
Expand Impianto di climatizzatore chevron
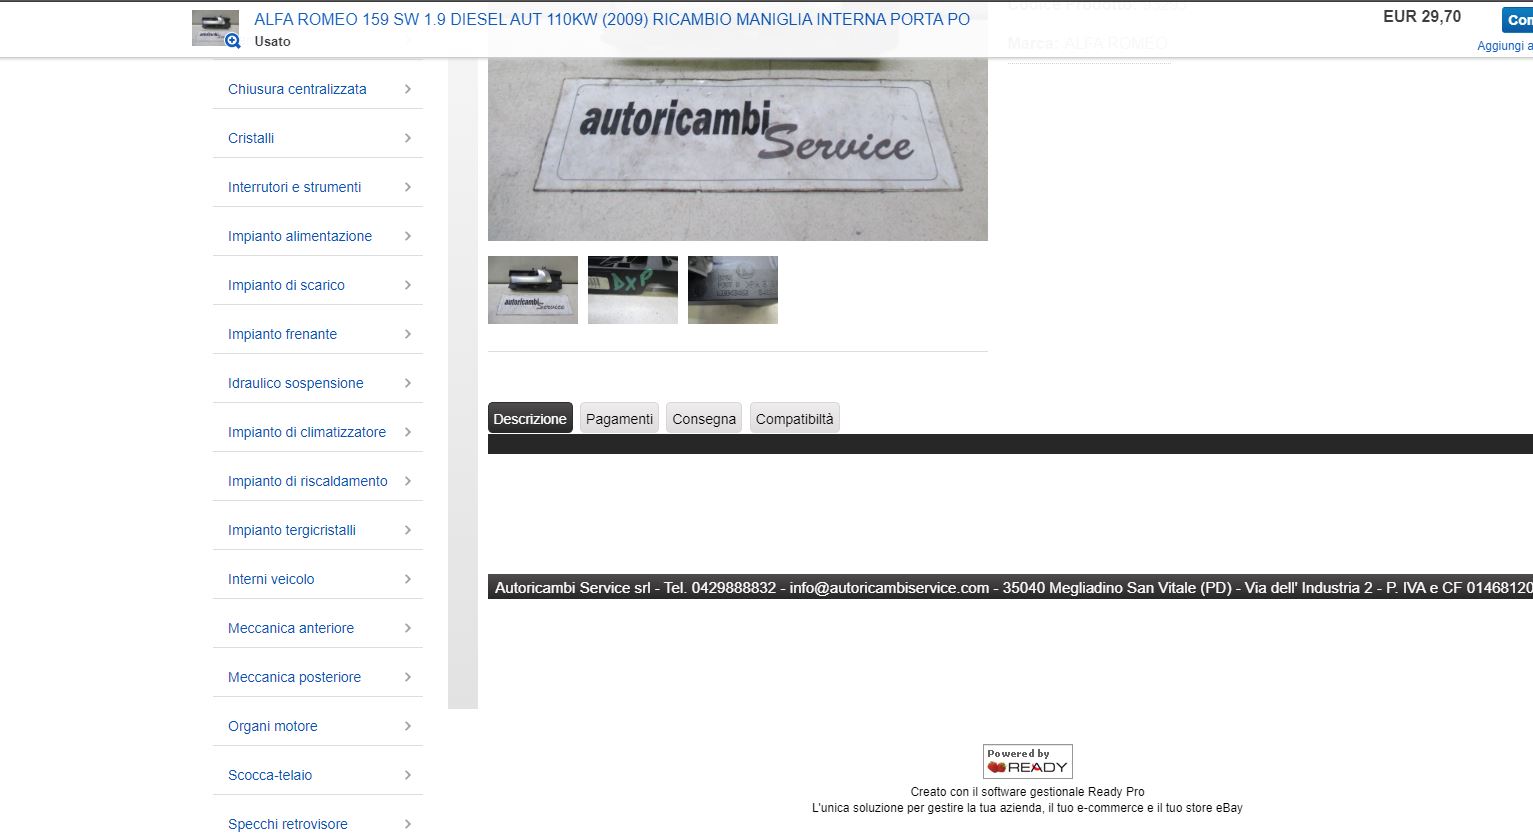pyautogui.click(x=408, y=432)
